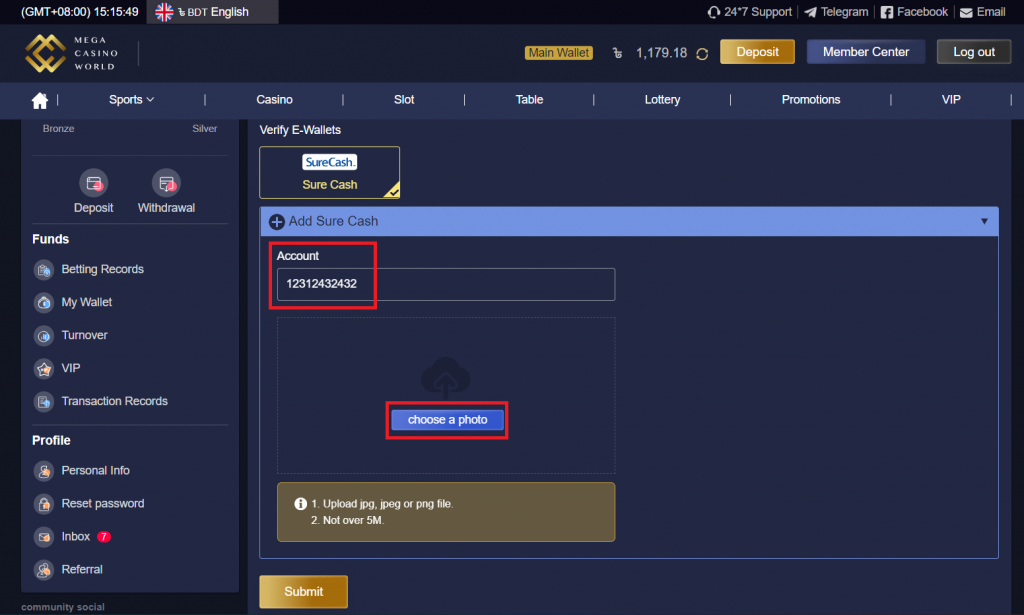
Task: Click the Withdrawal icon in sidebar
Action: click(166, 183)
